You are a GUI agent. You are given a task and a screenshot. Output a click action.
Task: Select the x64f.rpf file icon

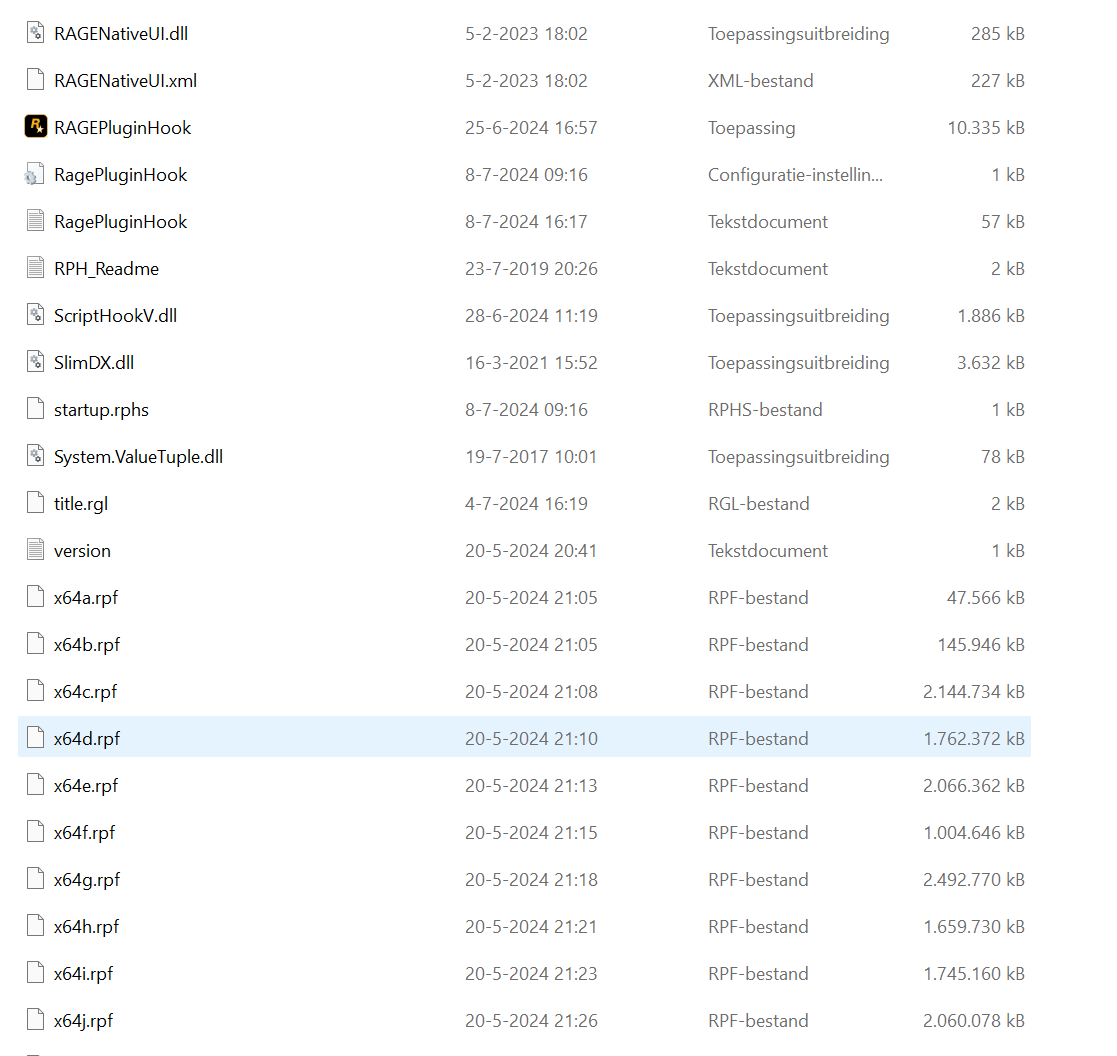pyautogui.click(x=36, y=832)
